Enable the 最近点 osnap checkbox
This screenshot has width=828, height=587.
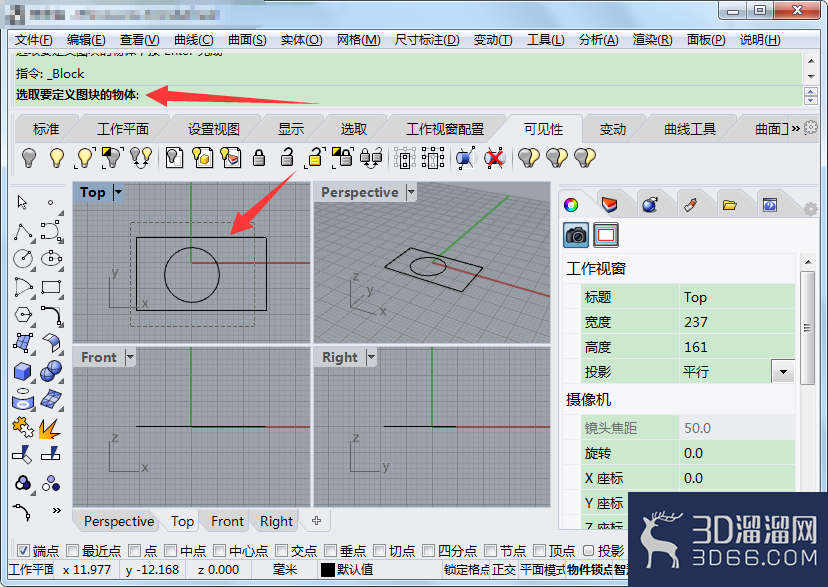pyautogui.click(x=72, y=551)
